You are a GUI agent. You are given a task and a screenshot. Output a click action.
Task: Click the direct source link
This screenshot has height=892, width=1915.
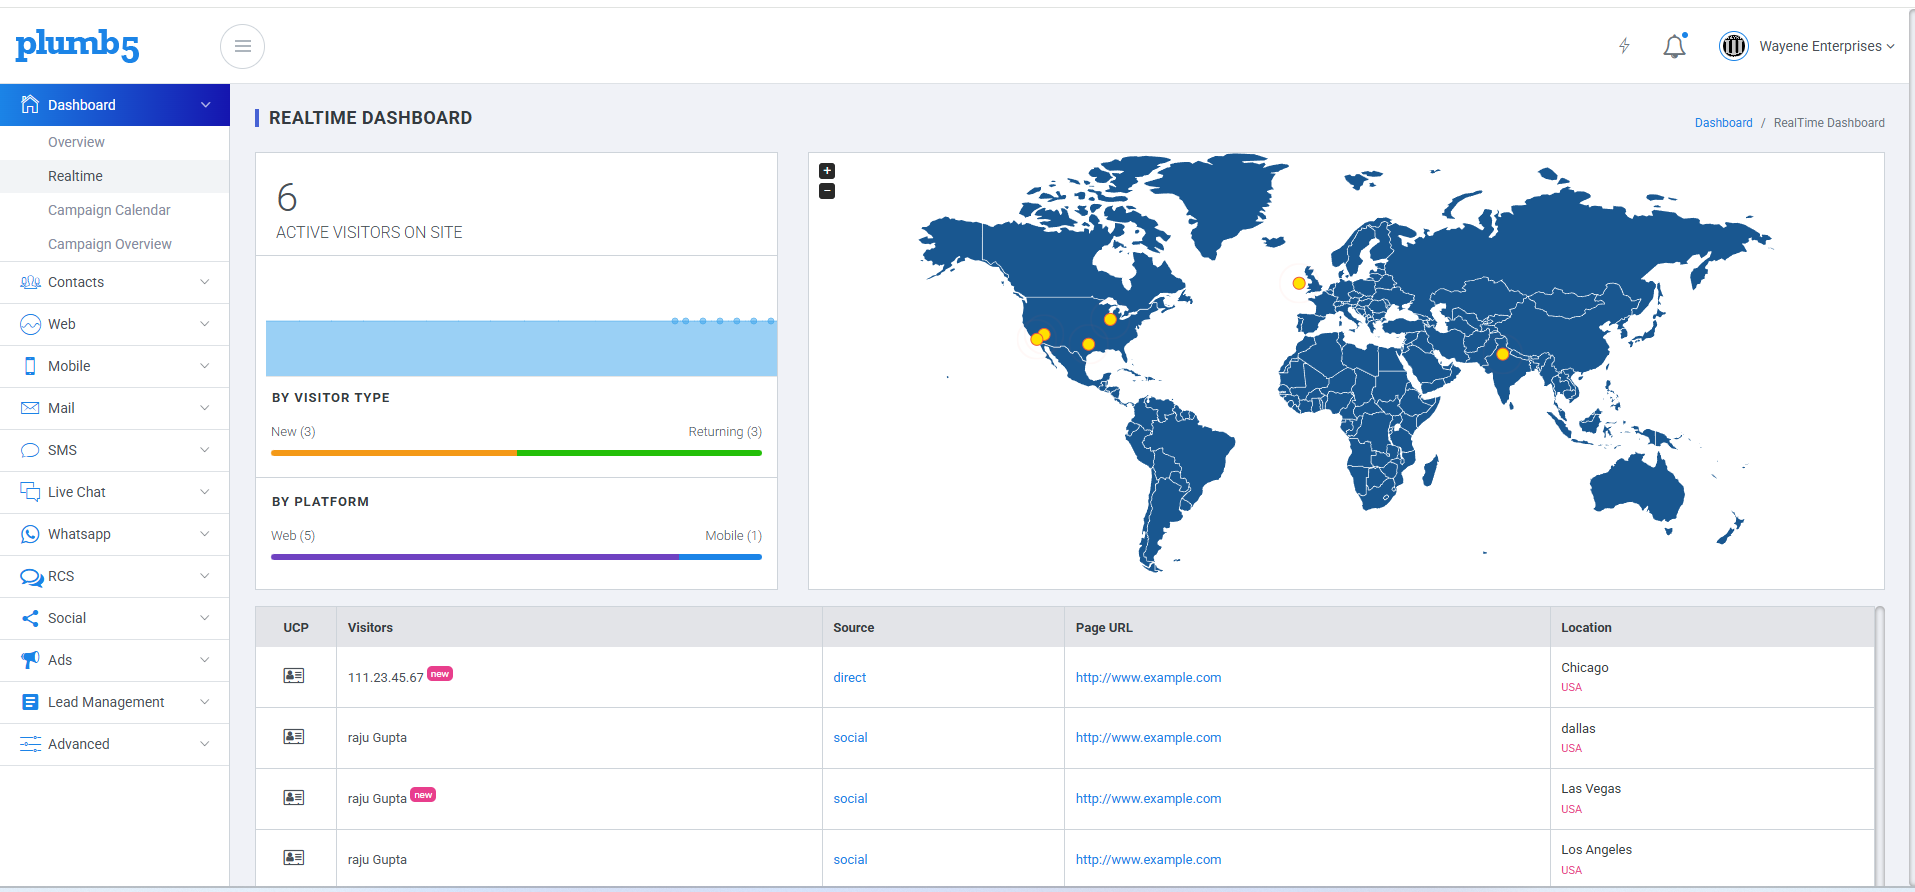(849, 677)
